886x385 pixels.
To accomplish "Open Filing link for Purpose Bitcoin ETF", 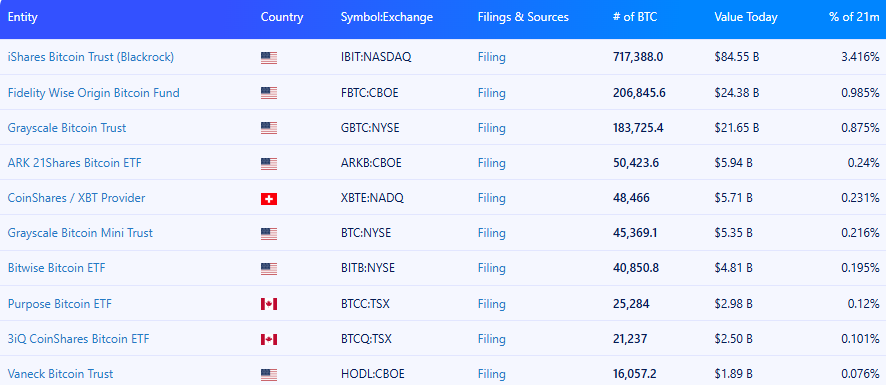I will point(492,304).
